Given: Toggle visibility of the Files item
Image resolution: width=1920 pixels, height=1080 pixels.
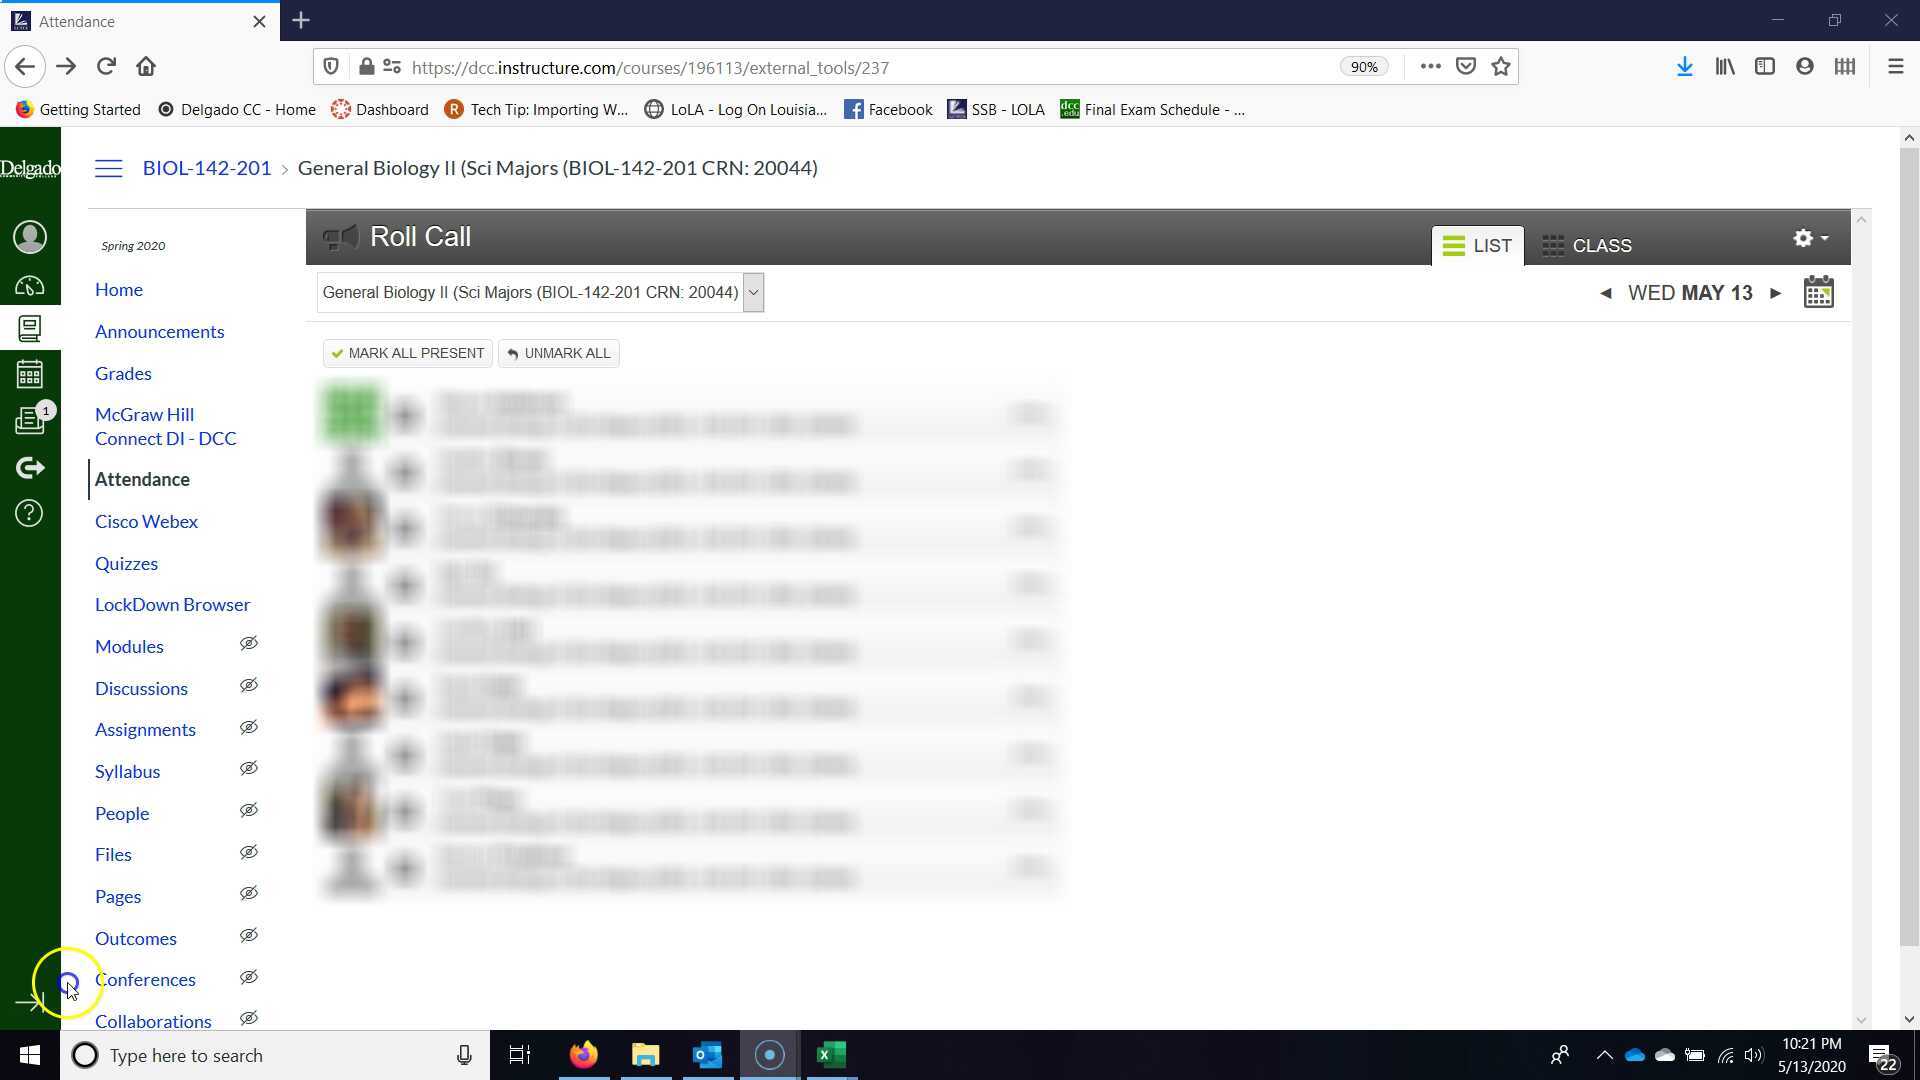Looking at the screenshot, I should 248,851.
